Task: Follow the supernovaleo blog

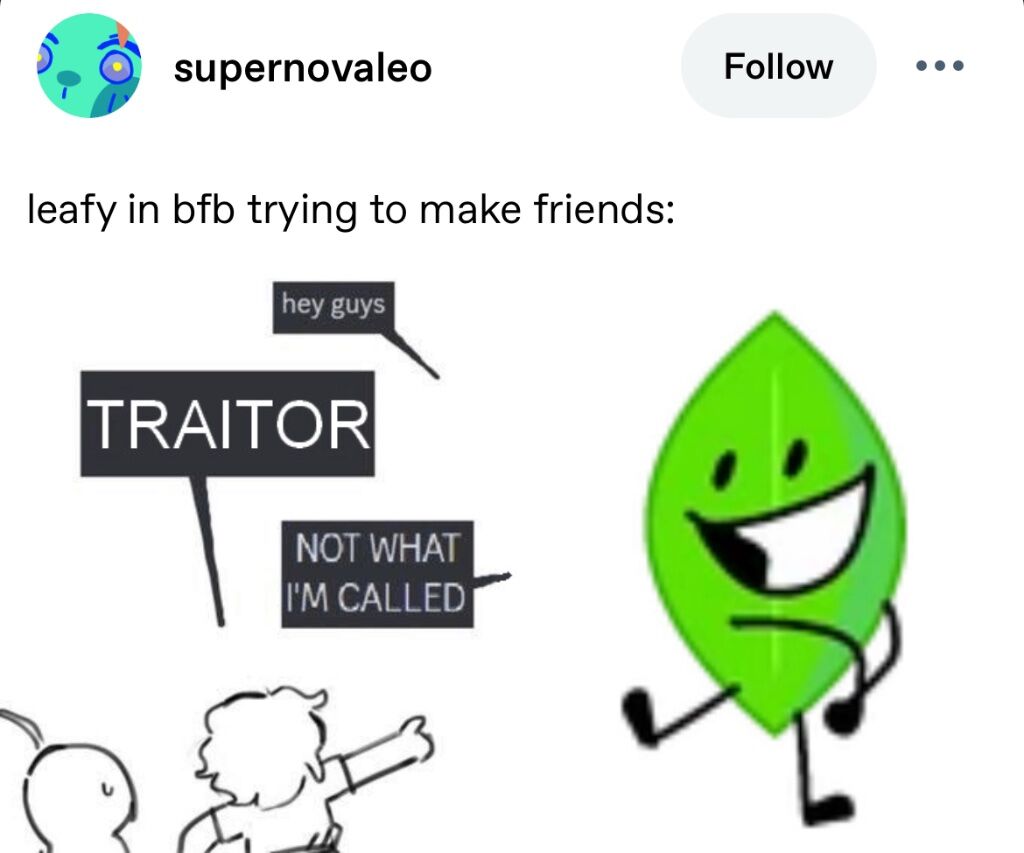Action: (778, 66)
